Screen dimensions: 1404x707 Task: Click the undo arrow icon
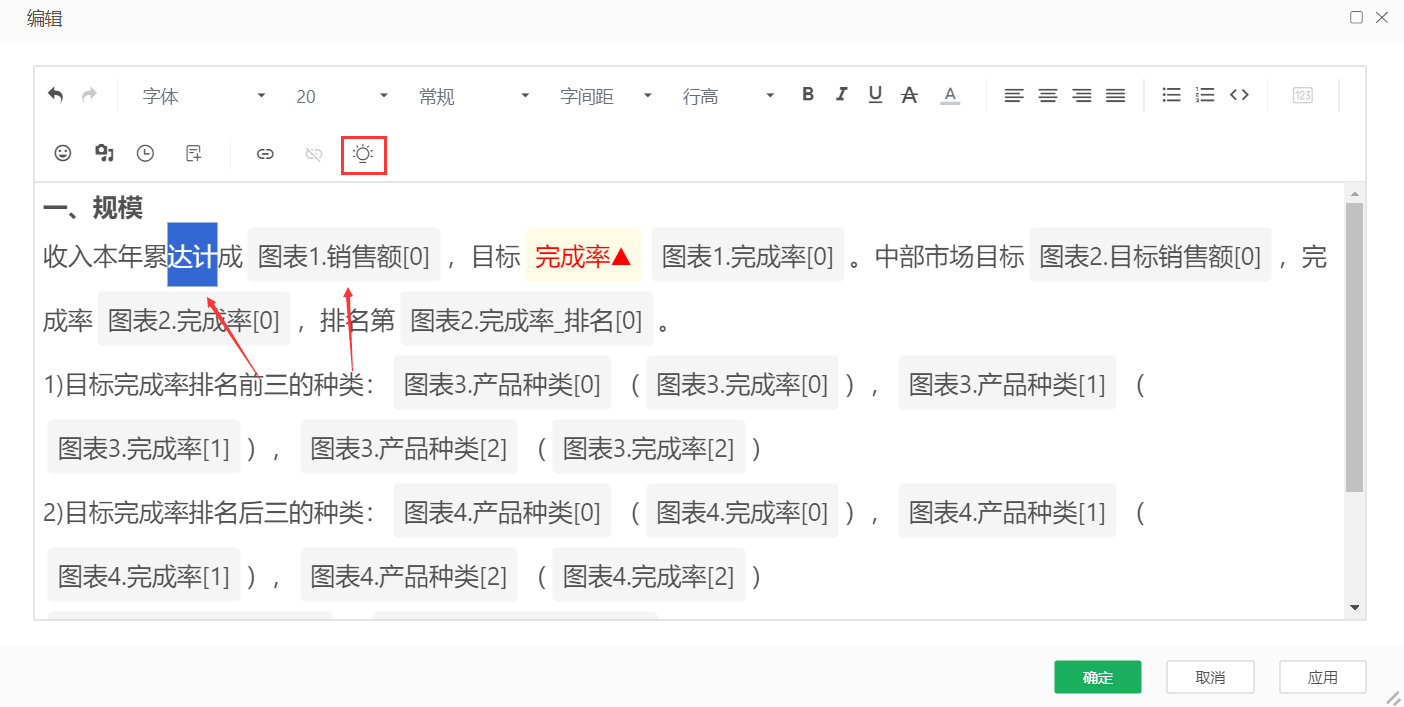[56, 95]
